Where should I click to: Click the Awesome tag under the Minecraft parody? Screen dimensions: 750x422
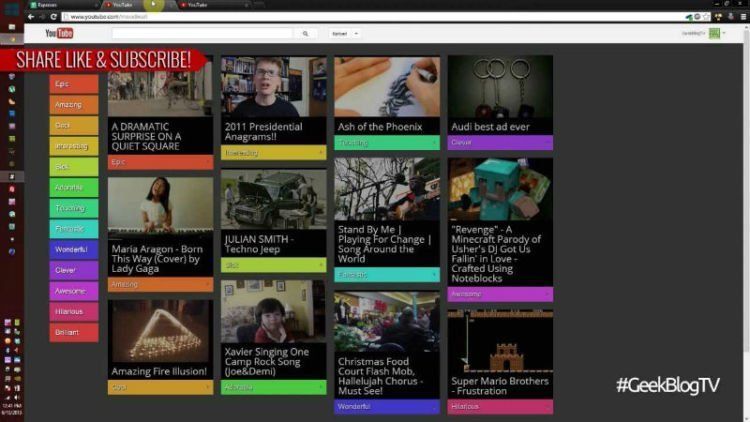[500, 294]
